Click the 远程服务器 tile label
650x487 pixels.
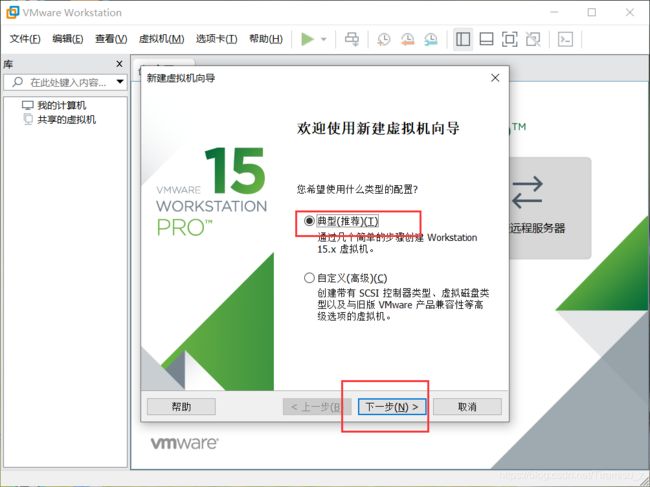pyautogui.click(x=537, y=228)
